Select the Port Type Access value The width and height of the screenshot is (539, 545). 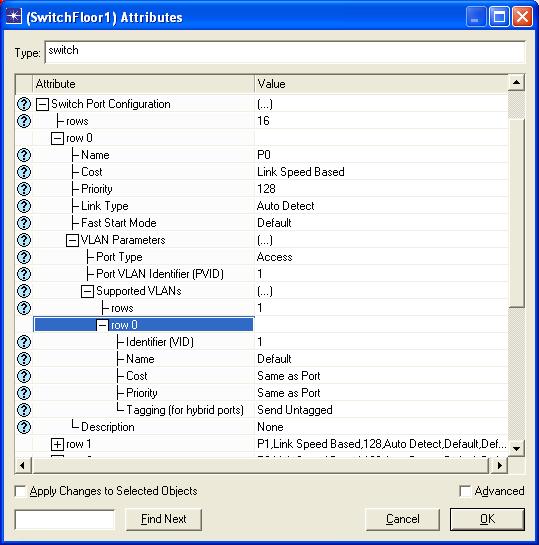tap(381, 257)
